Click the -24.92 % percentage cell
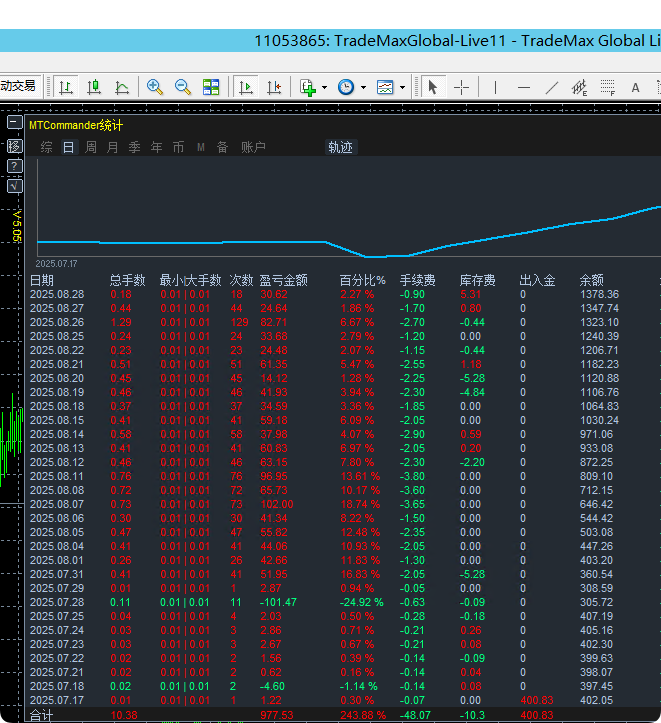This screenshot has height=723, width=661. tap(362, 602)
